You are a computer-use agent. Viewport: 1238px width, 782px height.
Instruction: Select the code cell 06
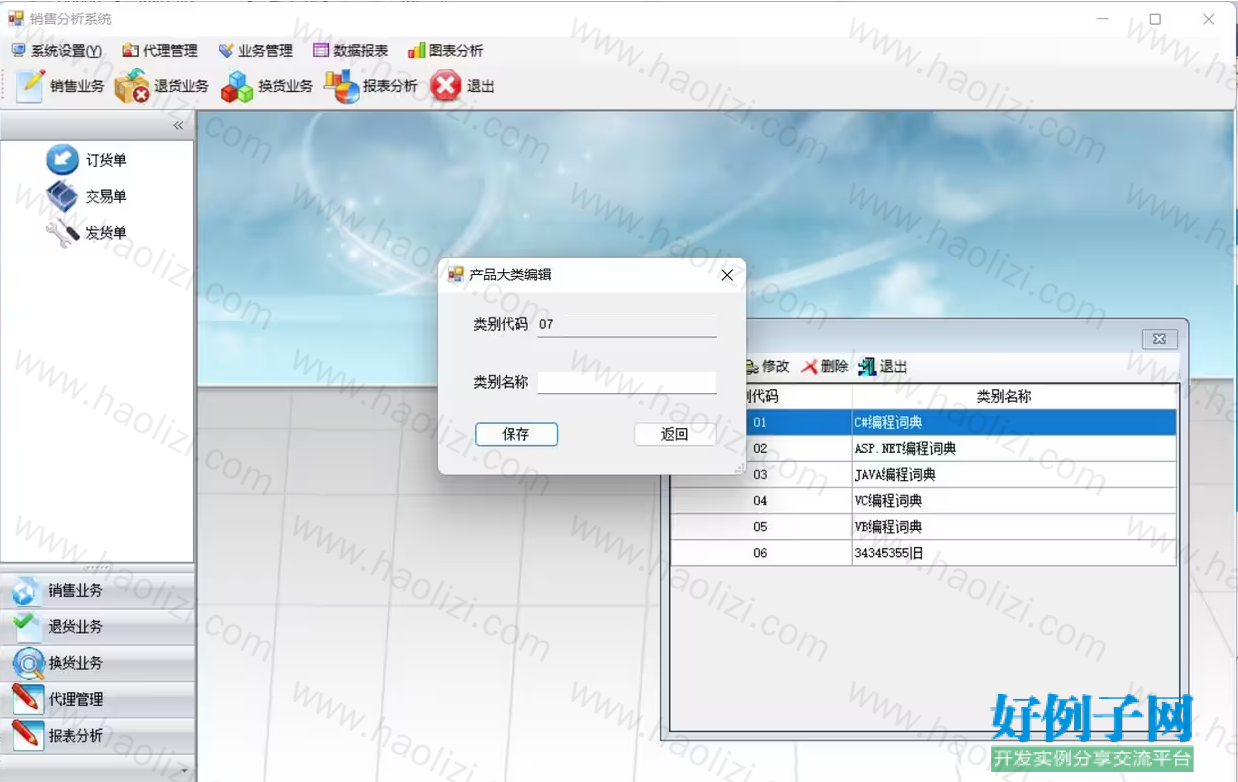point(761,552)
